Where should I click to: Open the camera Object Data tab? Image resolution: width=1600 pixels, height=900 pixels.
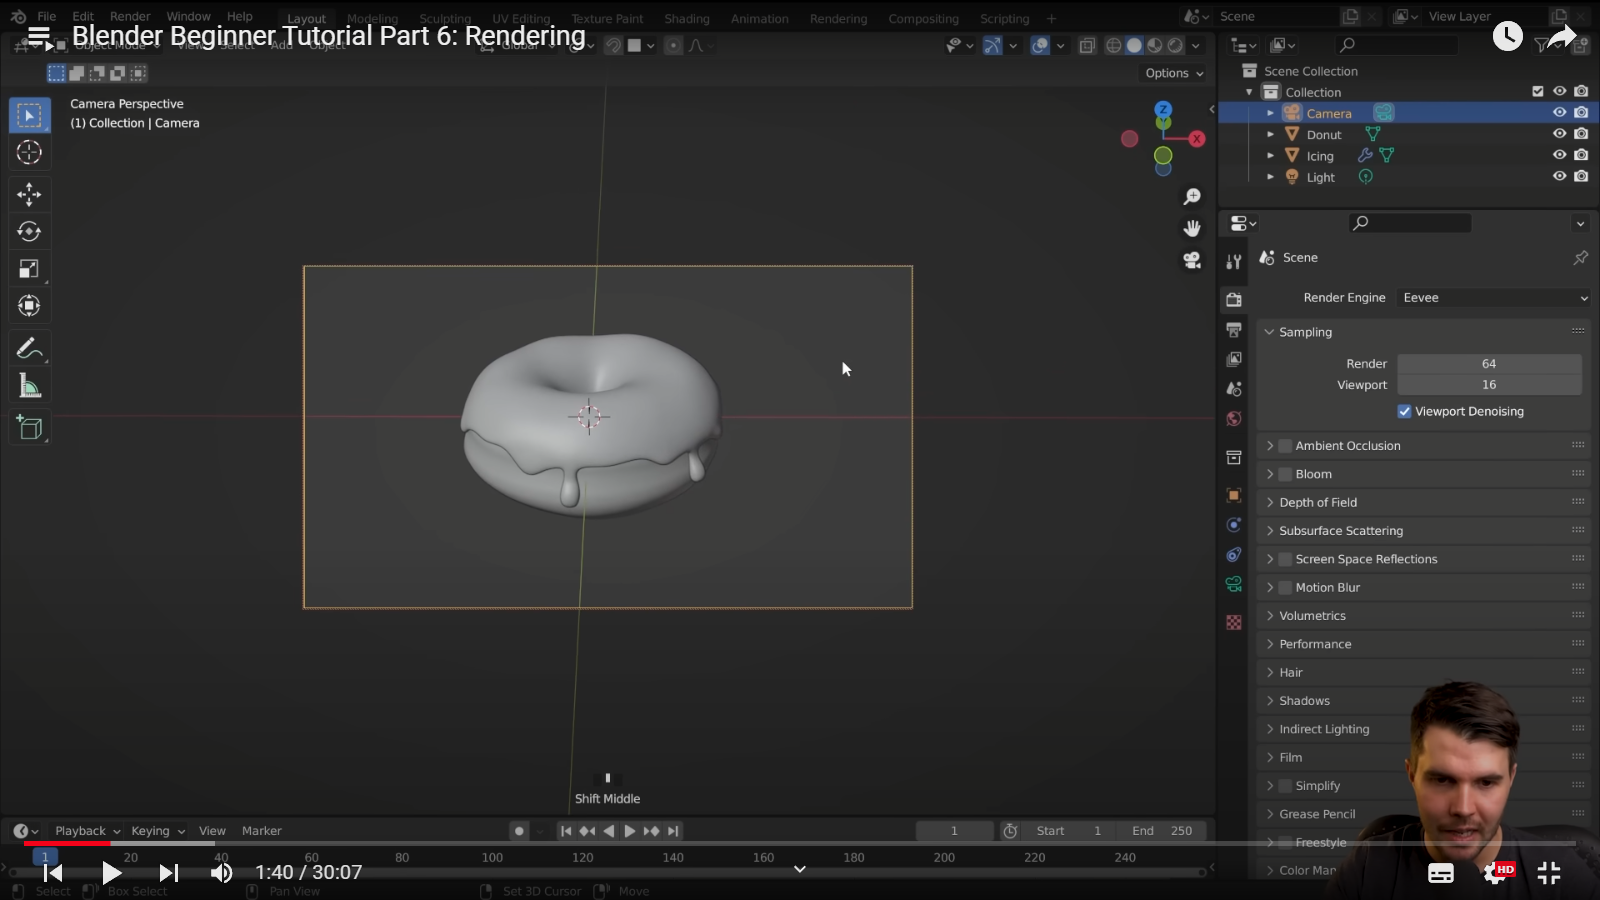point(1234,585)
